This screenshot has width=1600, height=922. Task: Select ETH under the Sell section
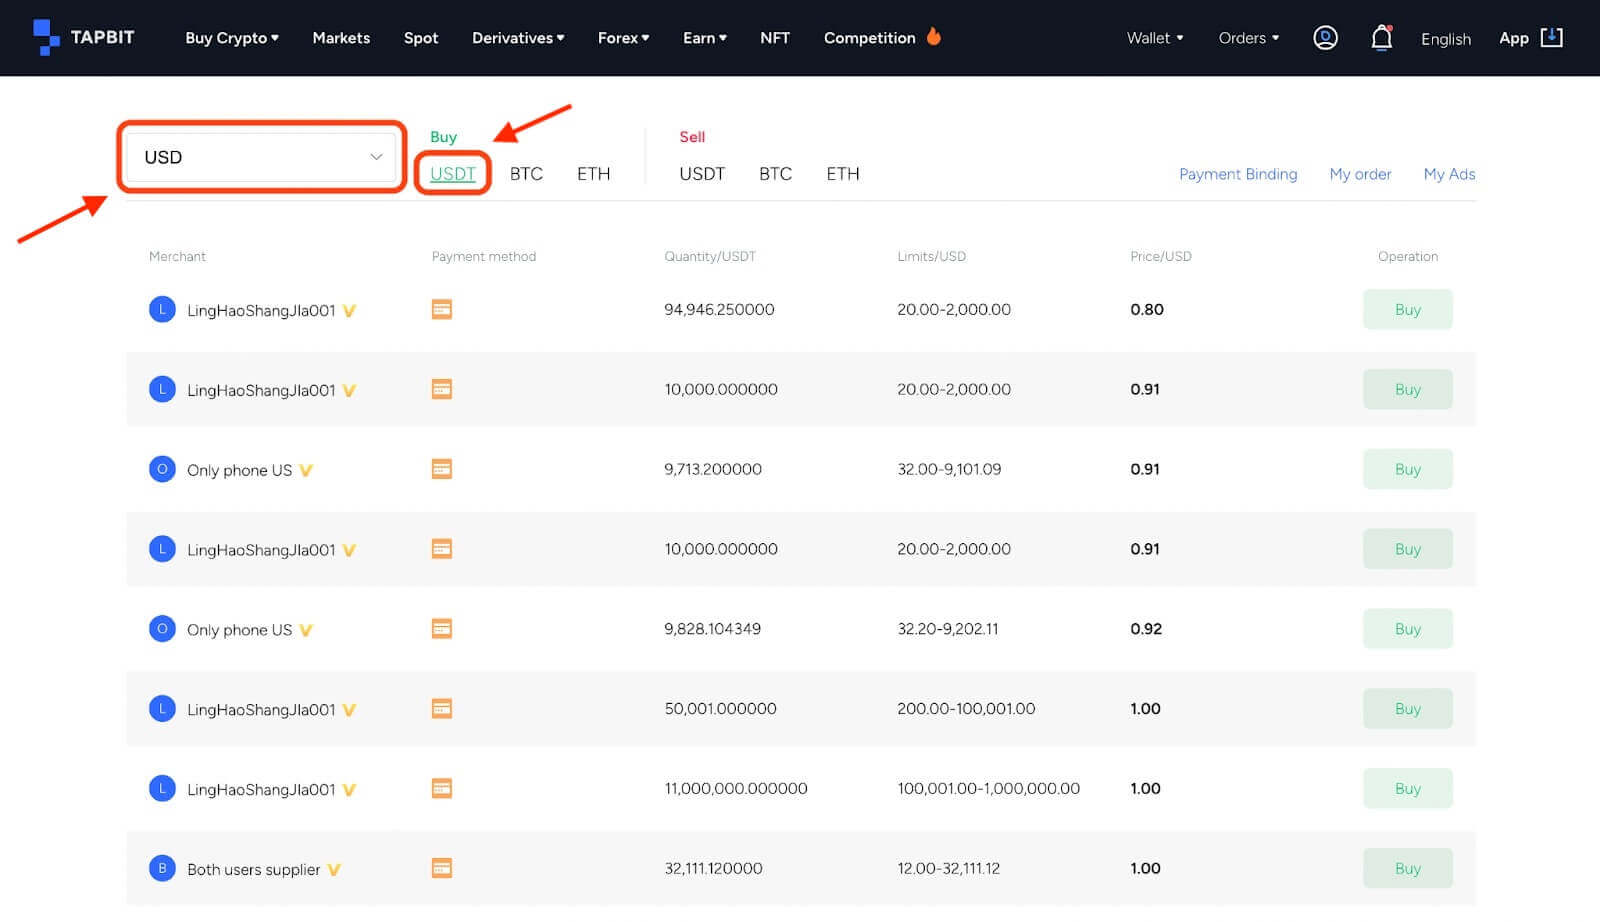click(x=842, y=173)
